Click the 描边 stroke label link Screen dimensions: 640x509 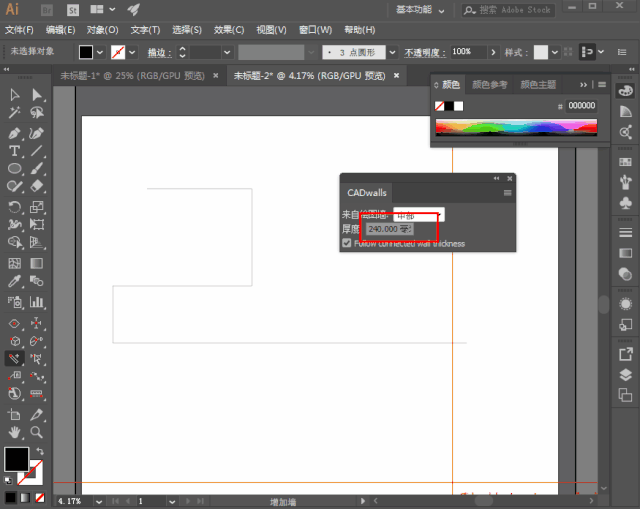(160, 53)
